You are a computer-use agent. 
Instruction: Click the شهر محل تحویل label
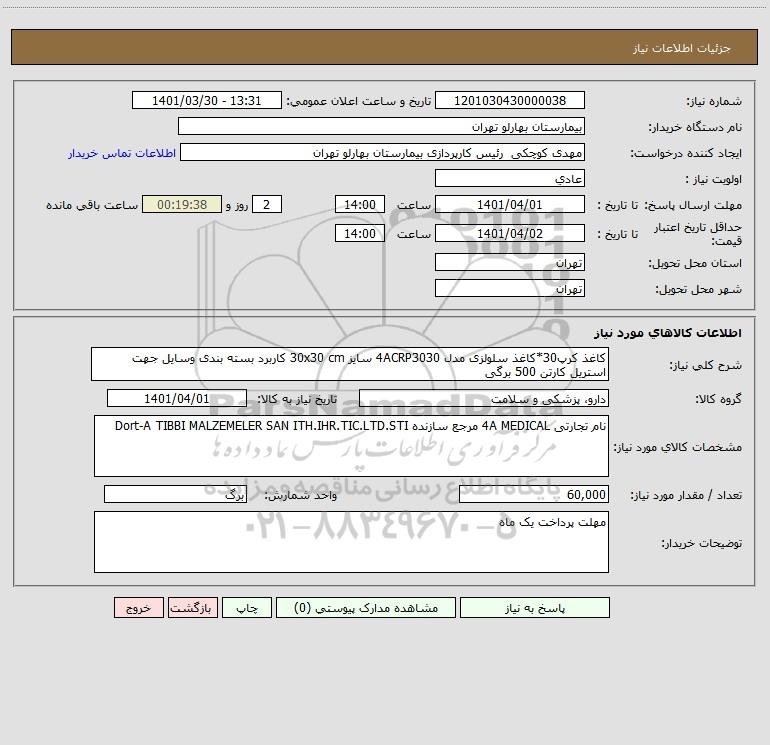698,290
